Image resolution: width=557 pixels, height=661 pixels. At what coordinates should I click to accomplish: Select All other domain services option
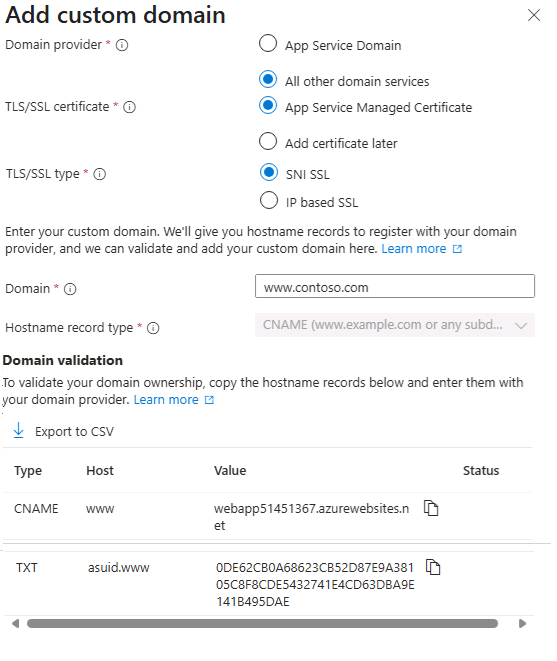coord(268,79)
